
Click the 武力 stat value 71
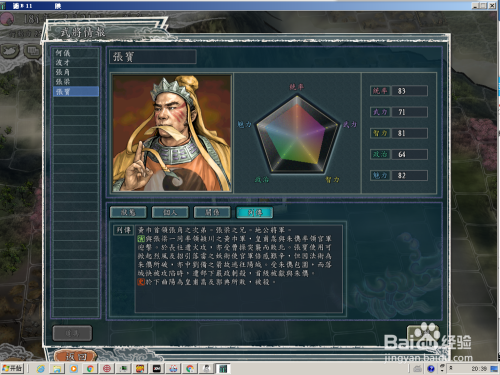click(x=410, y=112)
